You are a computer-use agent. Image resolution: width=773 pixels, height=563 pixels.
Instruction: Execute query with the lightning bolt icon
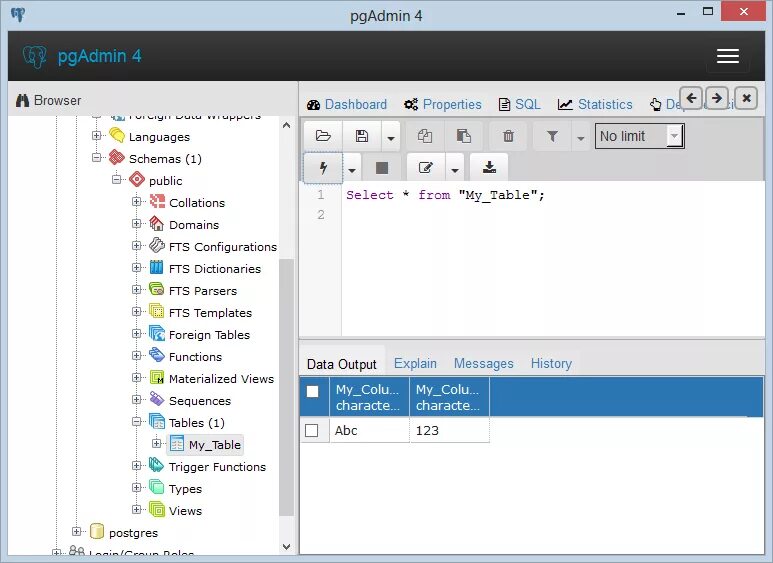(323, 168)
